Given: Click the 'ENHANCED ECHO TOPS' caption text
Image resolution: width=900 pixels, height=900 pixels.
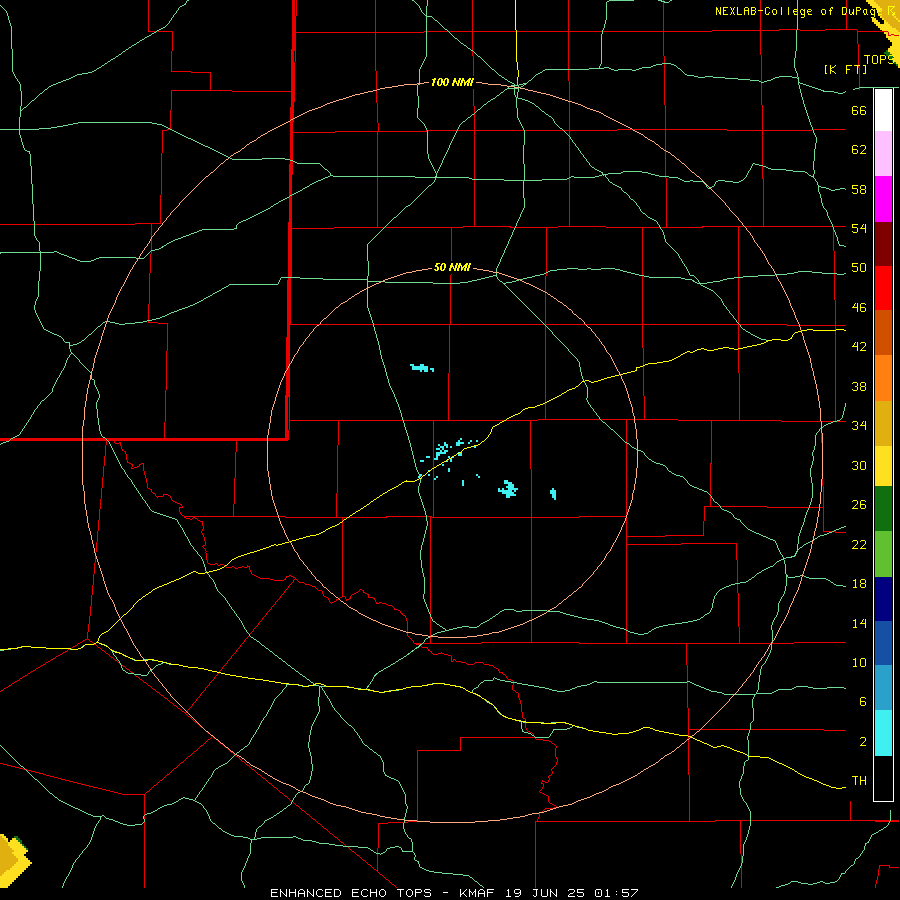Looking at the screenshot, I should (351, 893).
